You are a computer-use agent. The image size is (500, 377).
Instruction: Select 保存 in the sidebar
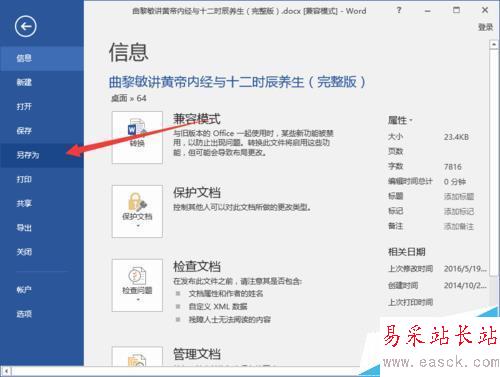[x=42, y=131]
